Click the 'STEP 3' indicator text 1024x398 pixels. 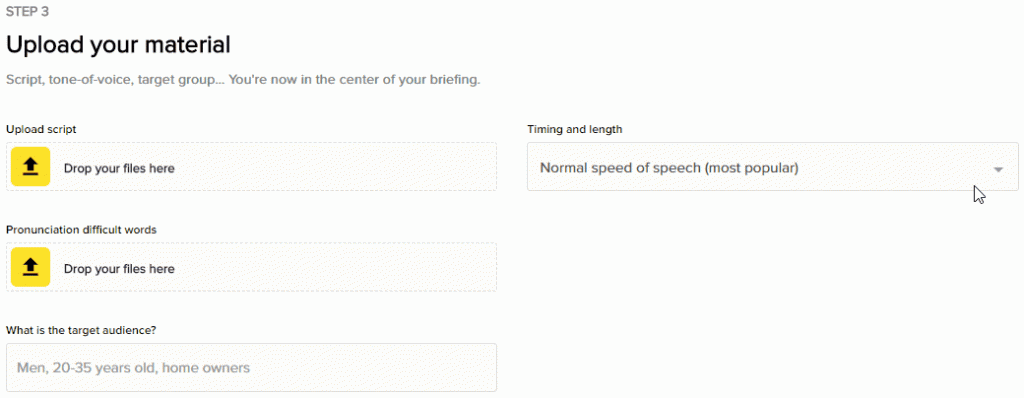27,11
